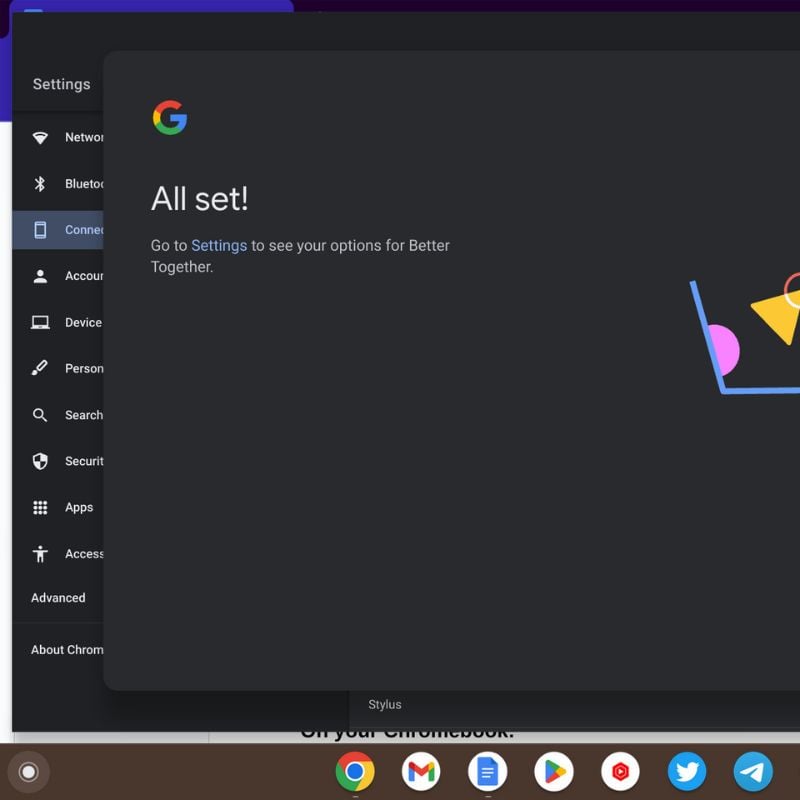Select the Connected devices phone icon
Image resolution: width=800 pixels, height=800 pixels.
click(x=40, y=230)
